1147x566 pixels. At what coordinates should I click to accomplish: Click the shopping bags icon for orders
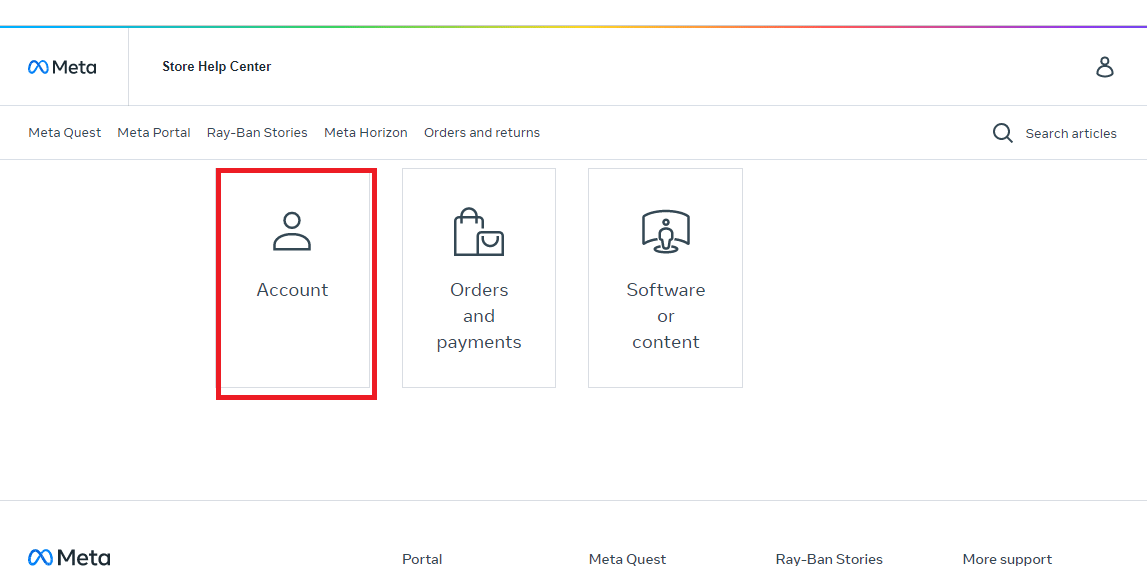pyautogui.click(x=478, y=232)
